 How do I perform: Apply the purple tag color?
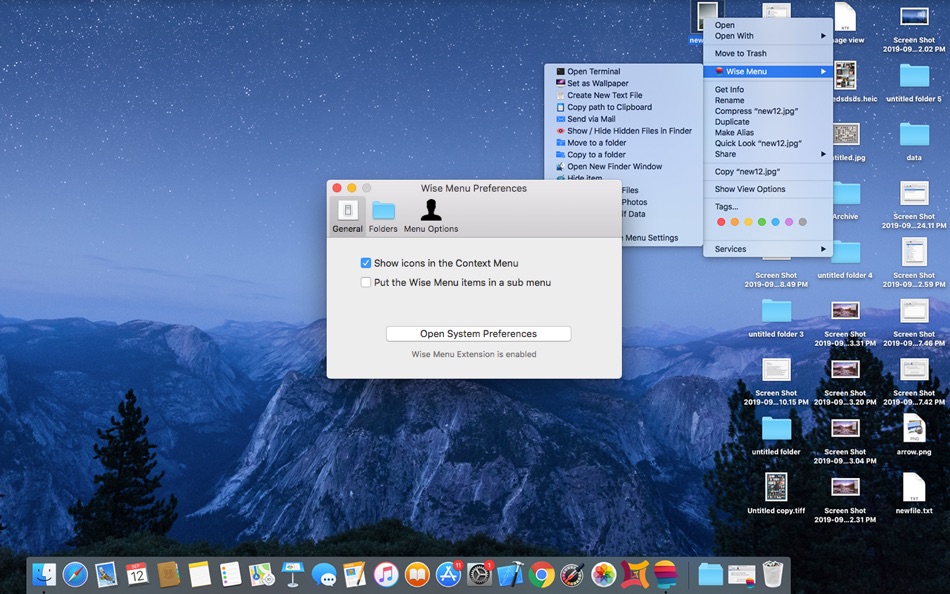coord(789,222)
